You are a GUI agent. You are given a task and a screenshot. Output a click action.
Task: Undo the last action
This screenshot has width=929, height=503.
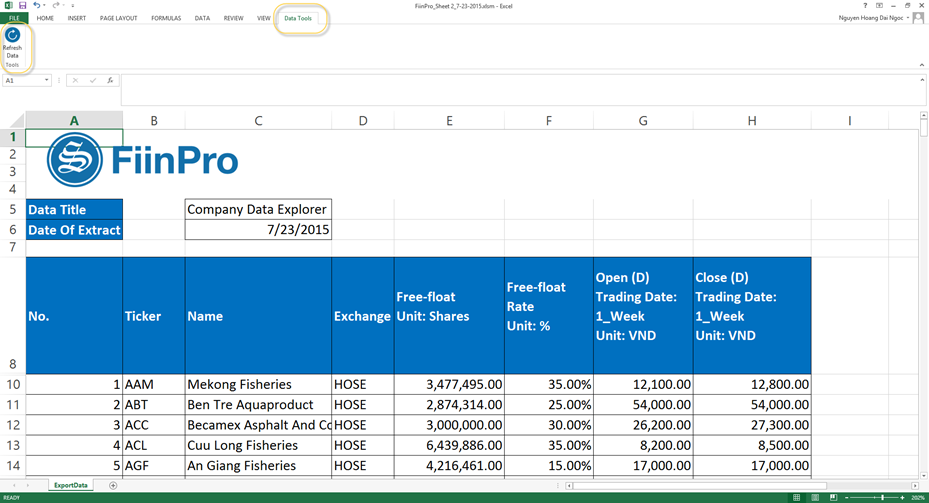[37, 5]
